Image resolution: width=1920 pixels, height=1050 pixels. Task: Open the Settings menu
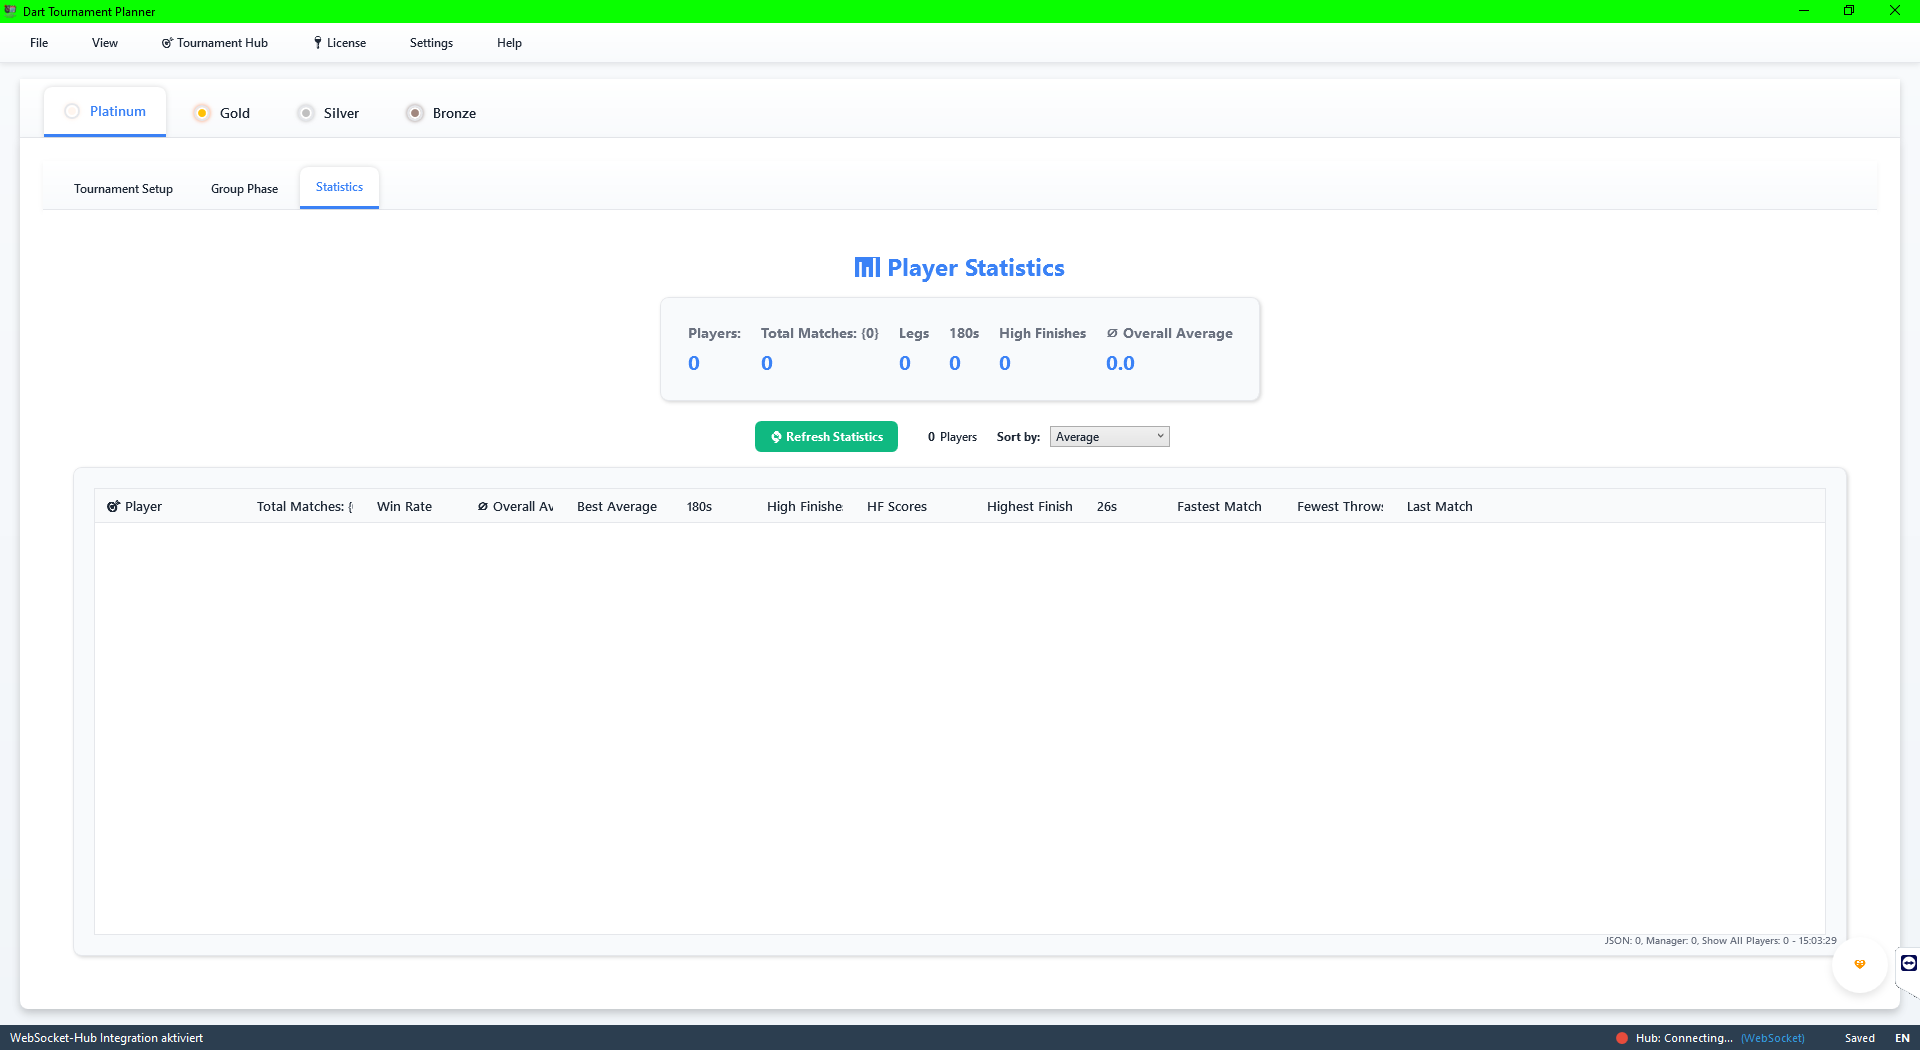click(431, 43)
